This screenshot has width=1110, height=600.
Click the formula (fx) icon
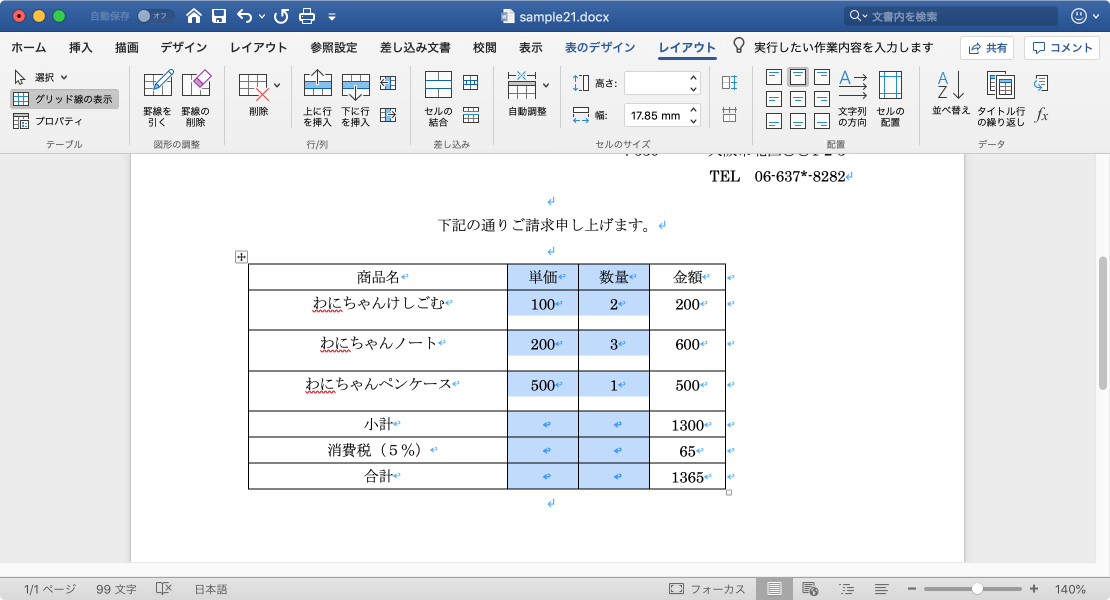(x=1041, y=115)
